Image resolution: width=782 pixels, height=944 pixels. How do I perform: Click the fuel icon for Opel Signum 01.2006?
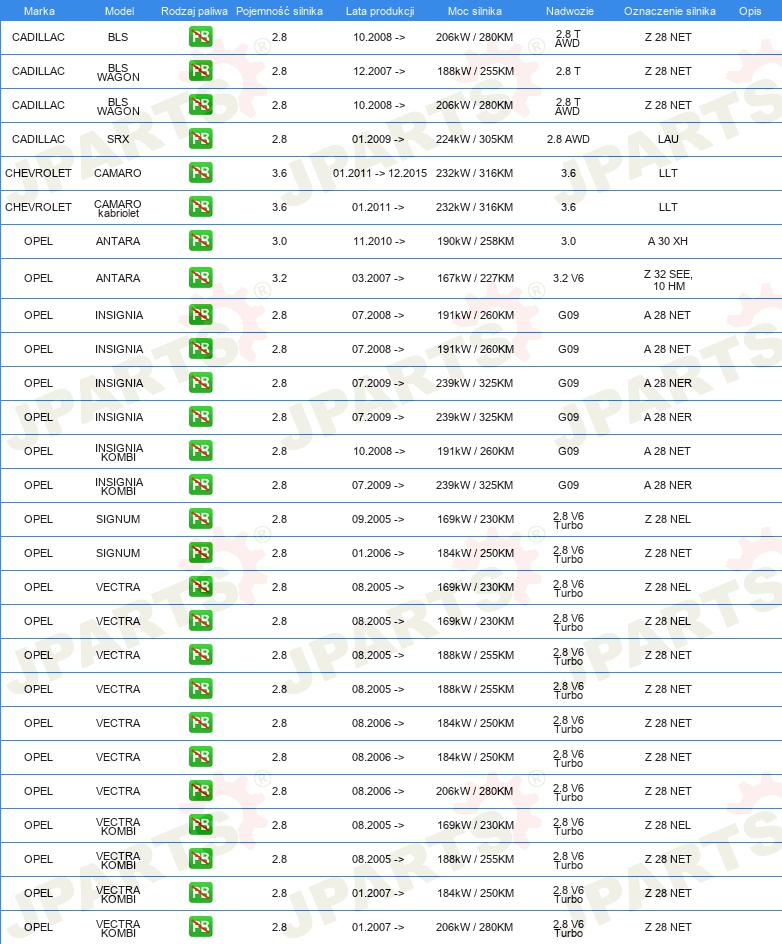[x=200, y=553]
